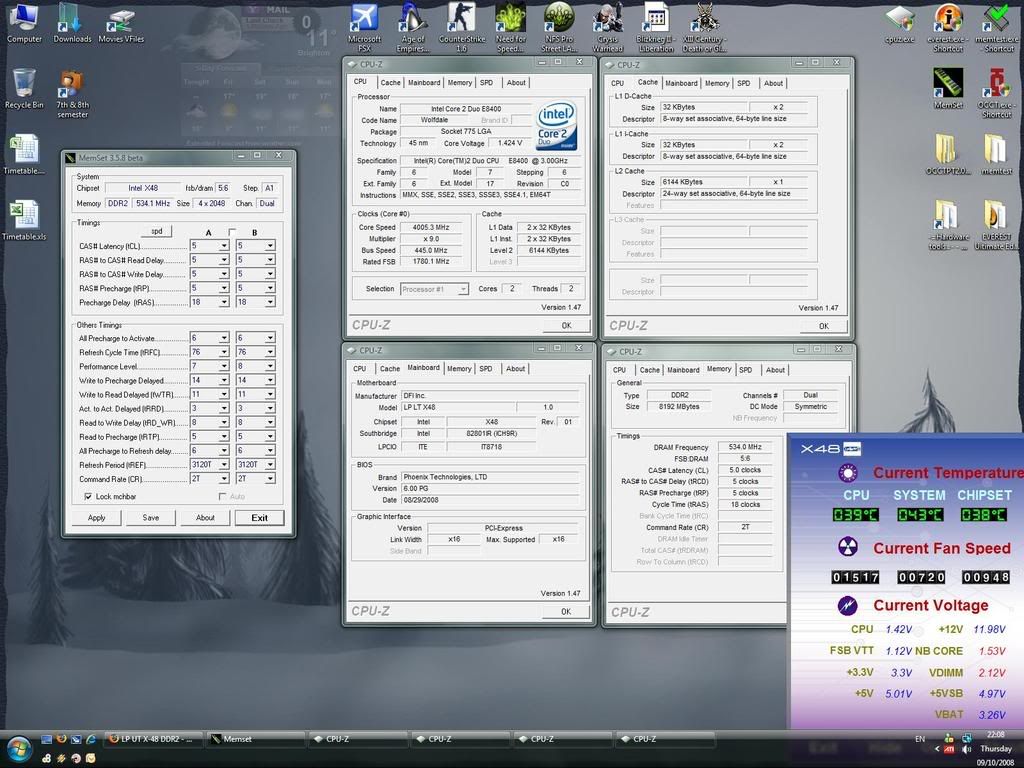Switch to LP UT X-48 DDR2 taskbar window
1024x768 pixels.
pos(153,739)
